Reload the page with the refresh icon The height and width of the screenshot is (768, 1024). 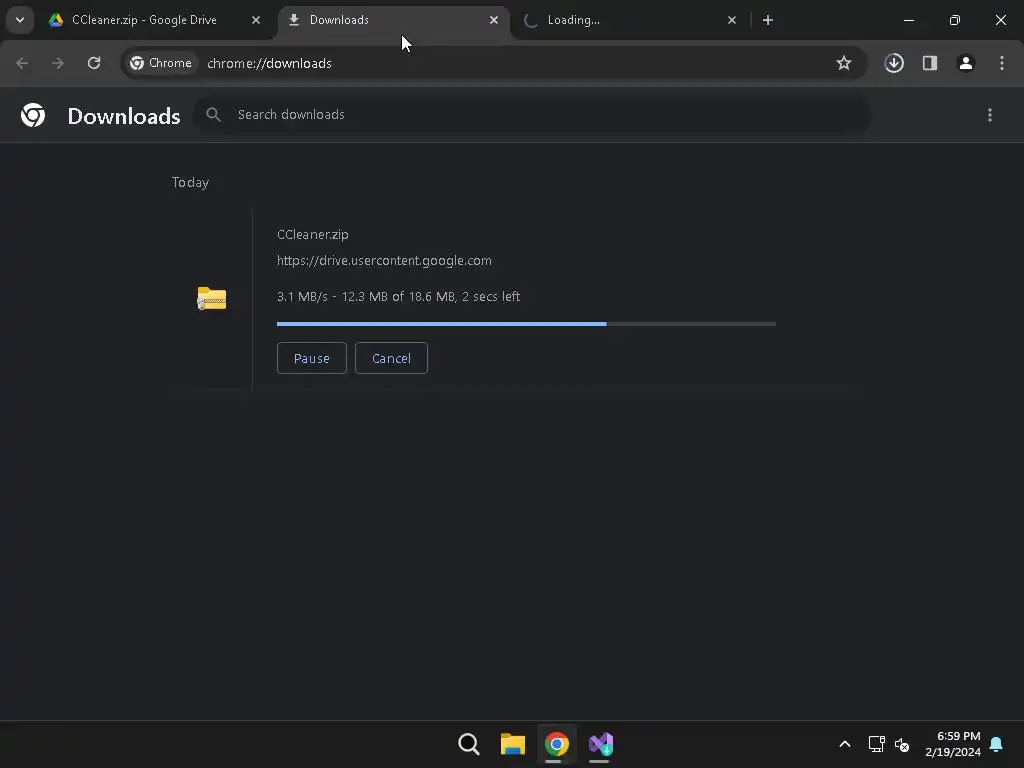(x=94, y=63)
